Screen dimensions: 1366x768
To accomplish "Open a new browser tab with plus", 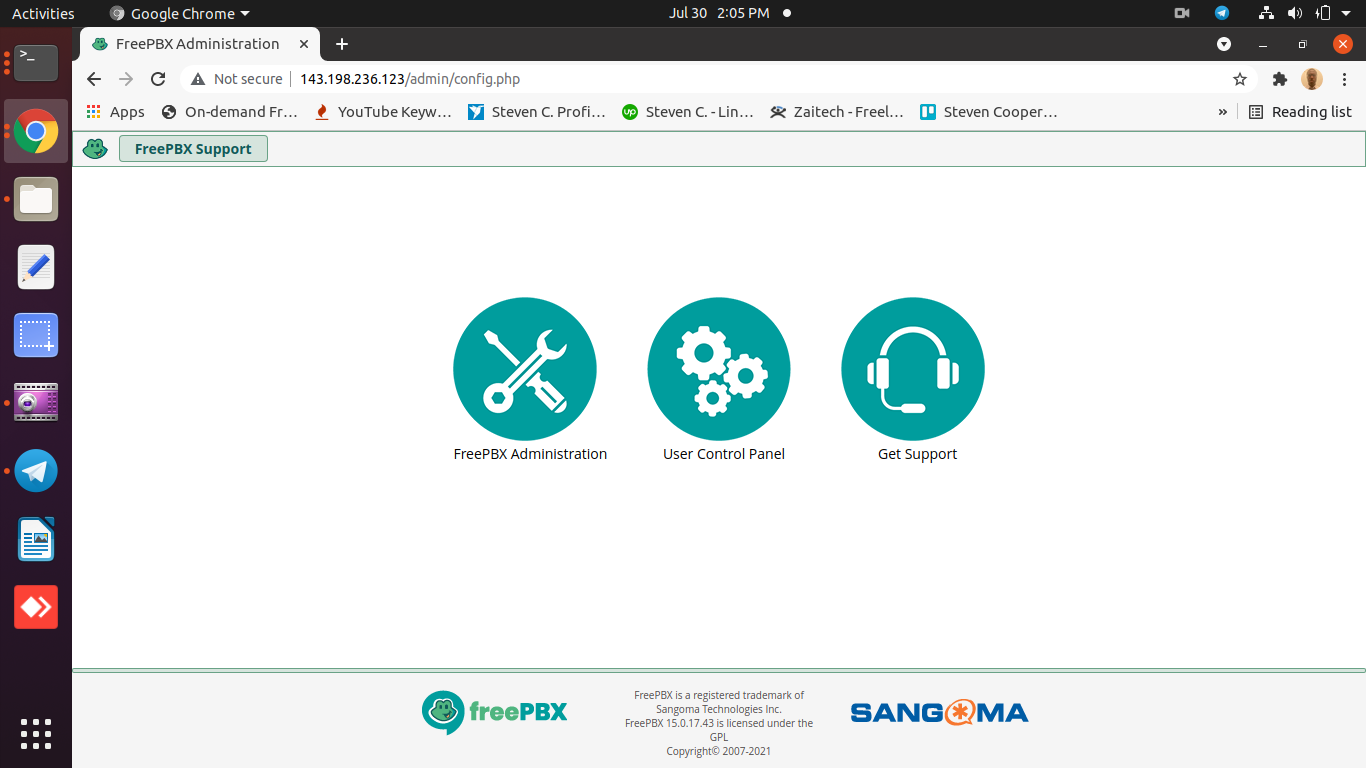I will 342,44.
